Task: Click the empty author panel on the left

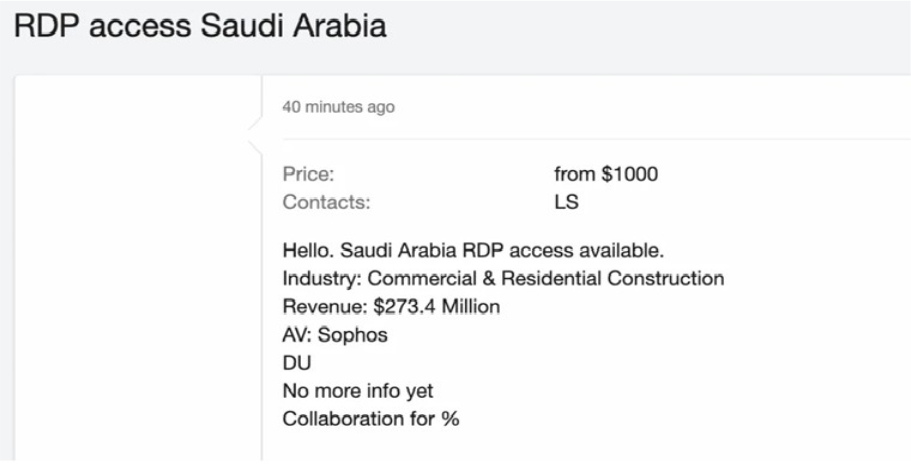Action: click(x=138, y=267)
